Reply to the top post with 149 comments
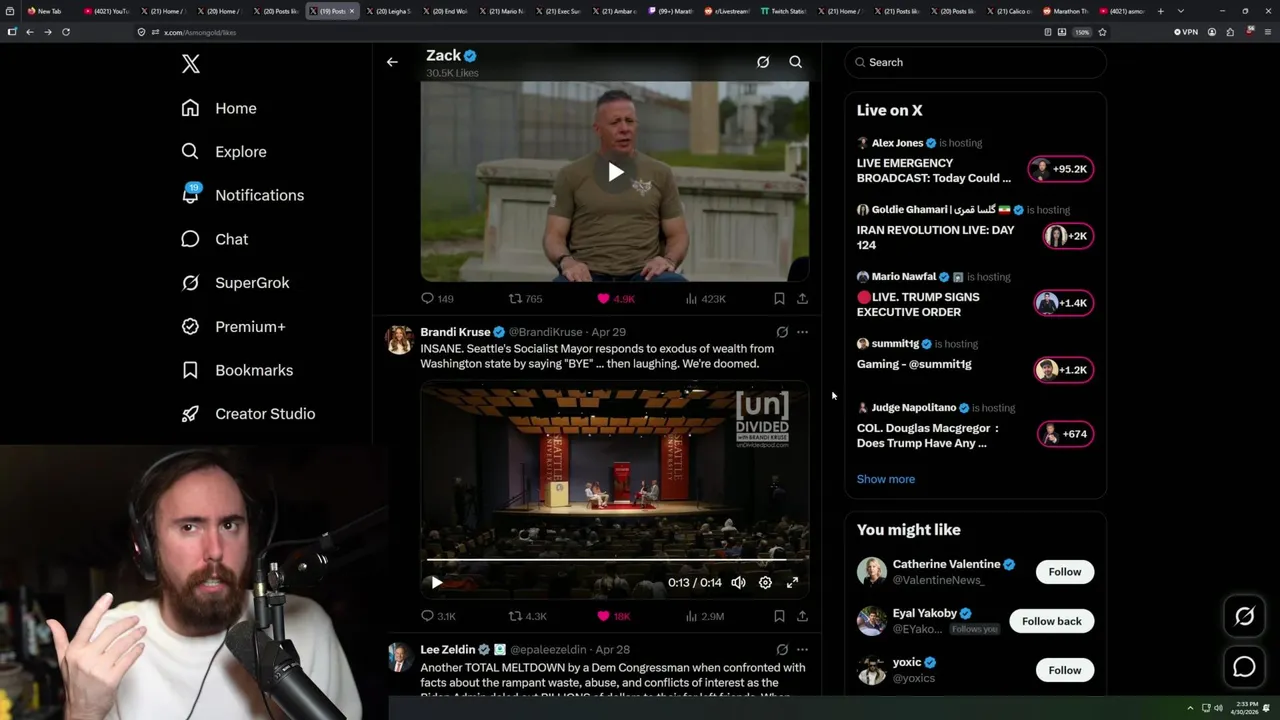 [437, 298]
